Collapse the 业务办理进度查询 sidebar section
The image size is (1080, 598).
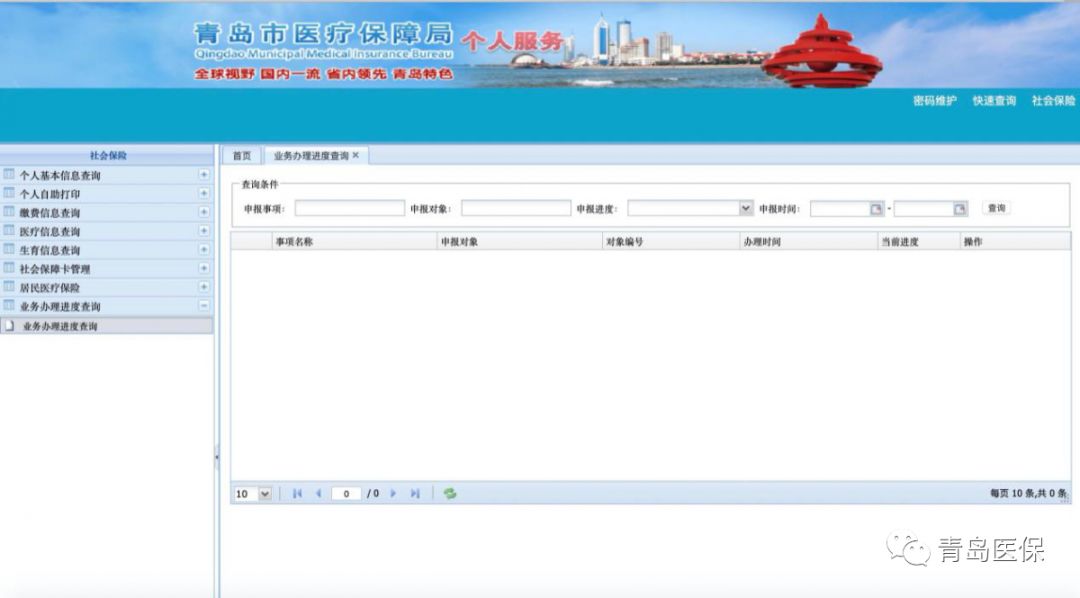pos(204,306)
